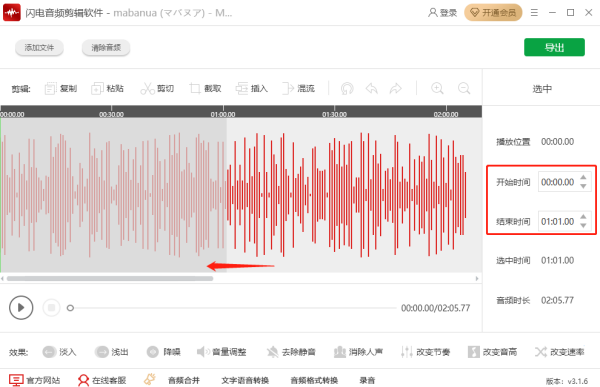This screenshot has width=600, height=387.
Task: Zoom in on the waveform
Action: 437,88
